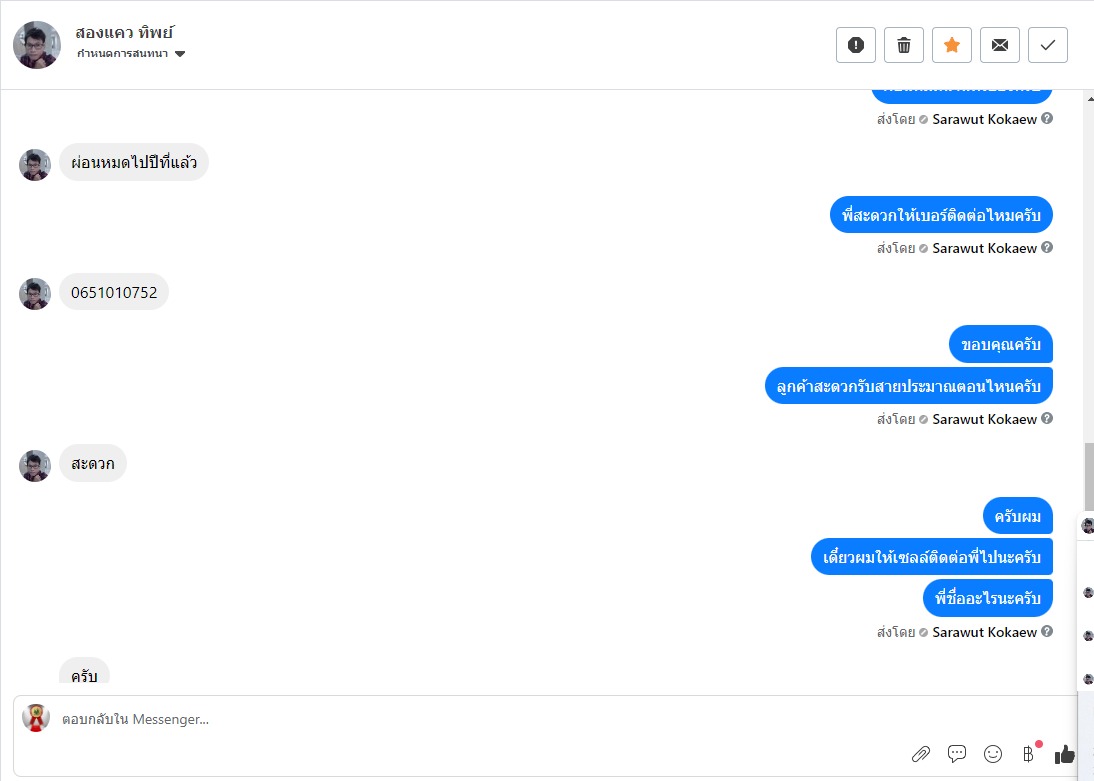
Task: Toggle the checkmark to mark conversation done
Action: (x=1048, y=45)
